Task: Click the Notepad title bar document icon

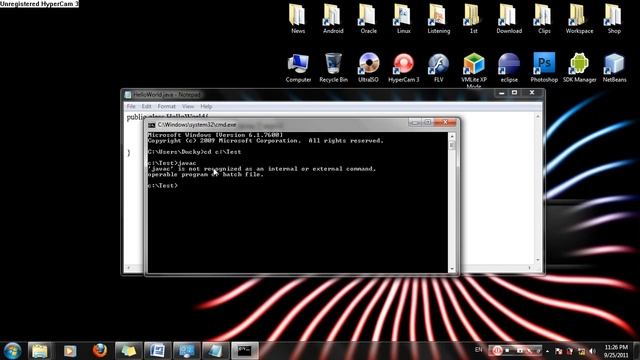Action: [x=128, y=95]
